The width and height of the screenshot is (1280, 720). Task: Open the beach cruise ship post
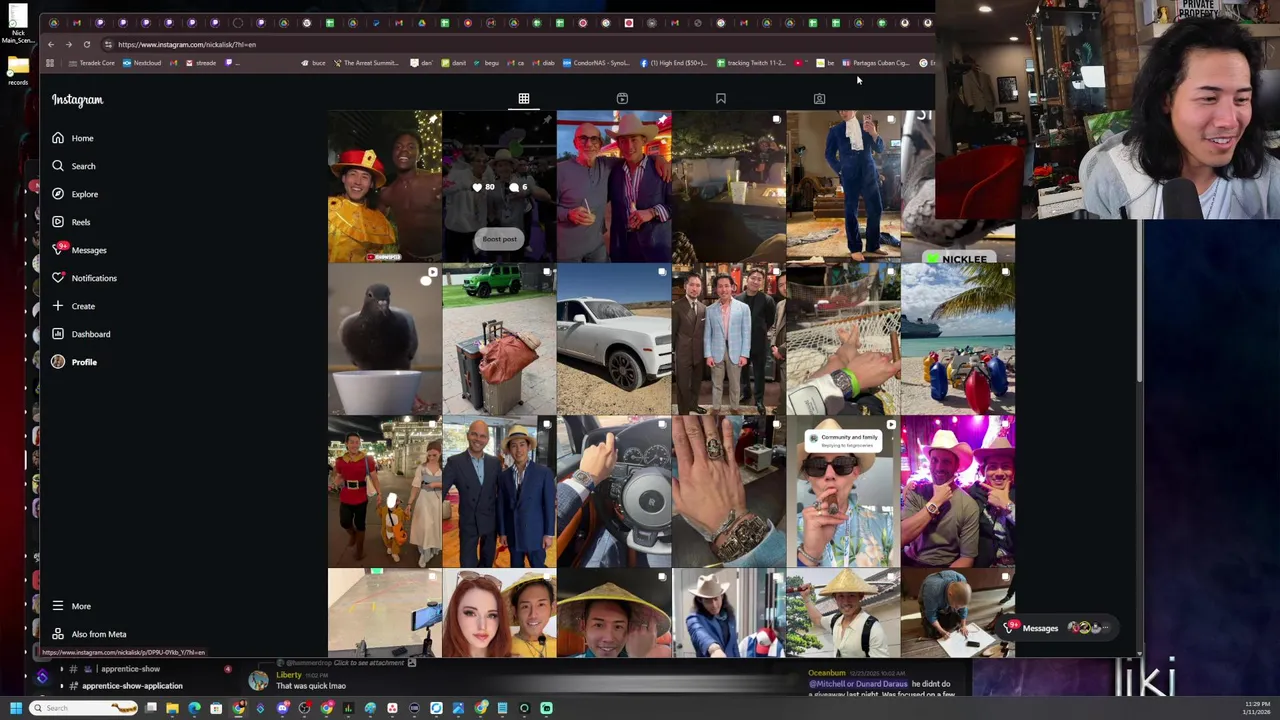(x=958, y=339)
